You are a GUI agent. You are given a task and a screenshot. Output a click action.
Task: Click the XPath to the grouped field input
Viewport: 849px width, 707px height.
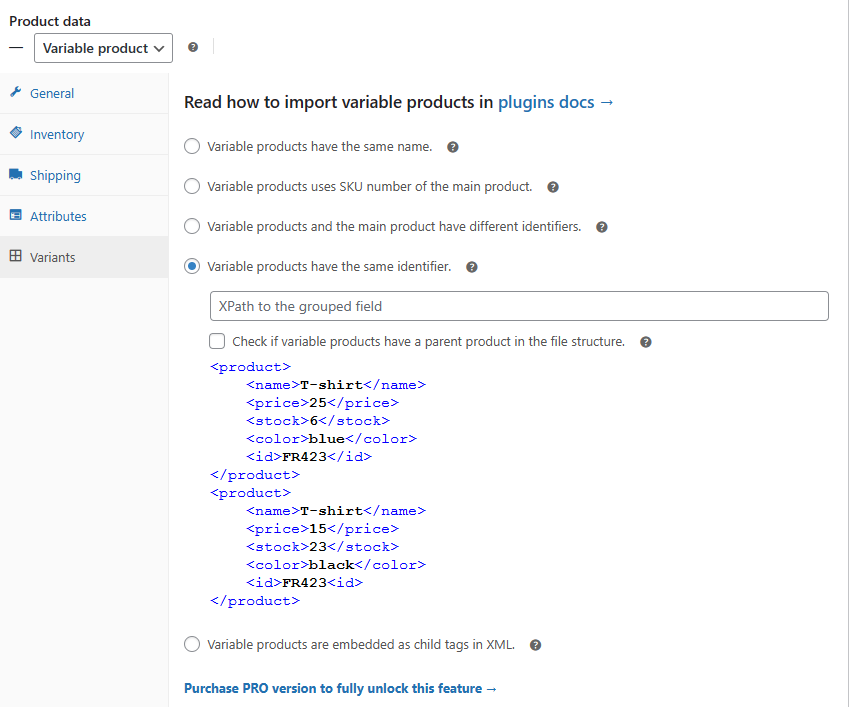coord(519,306)
